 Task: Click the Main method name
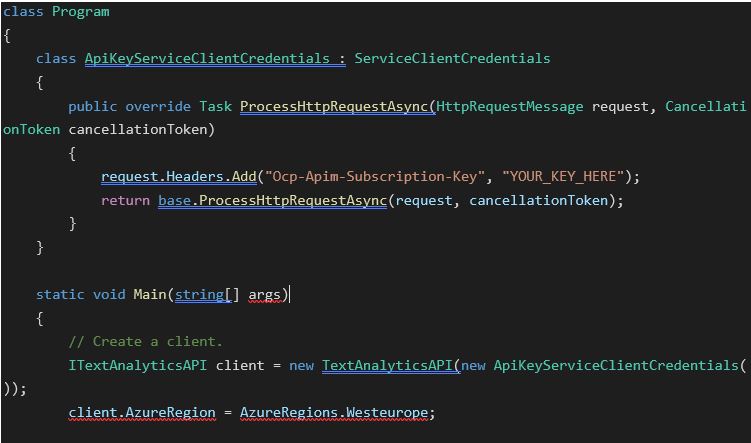click(x=150, y=294)
